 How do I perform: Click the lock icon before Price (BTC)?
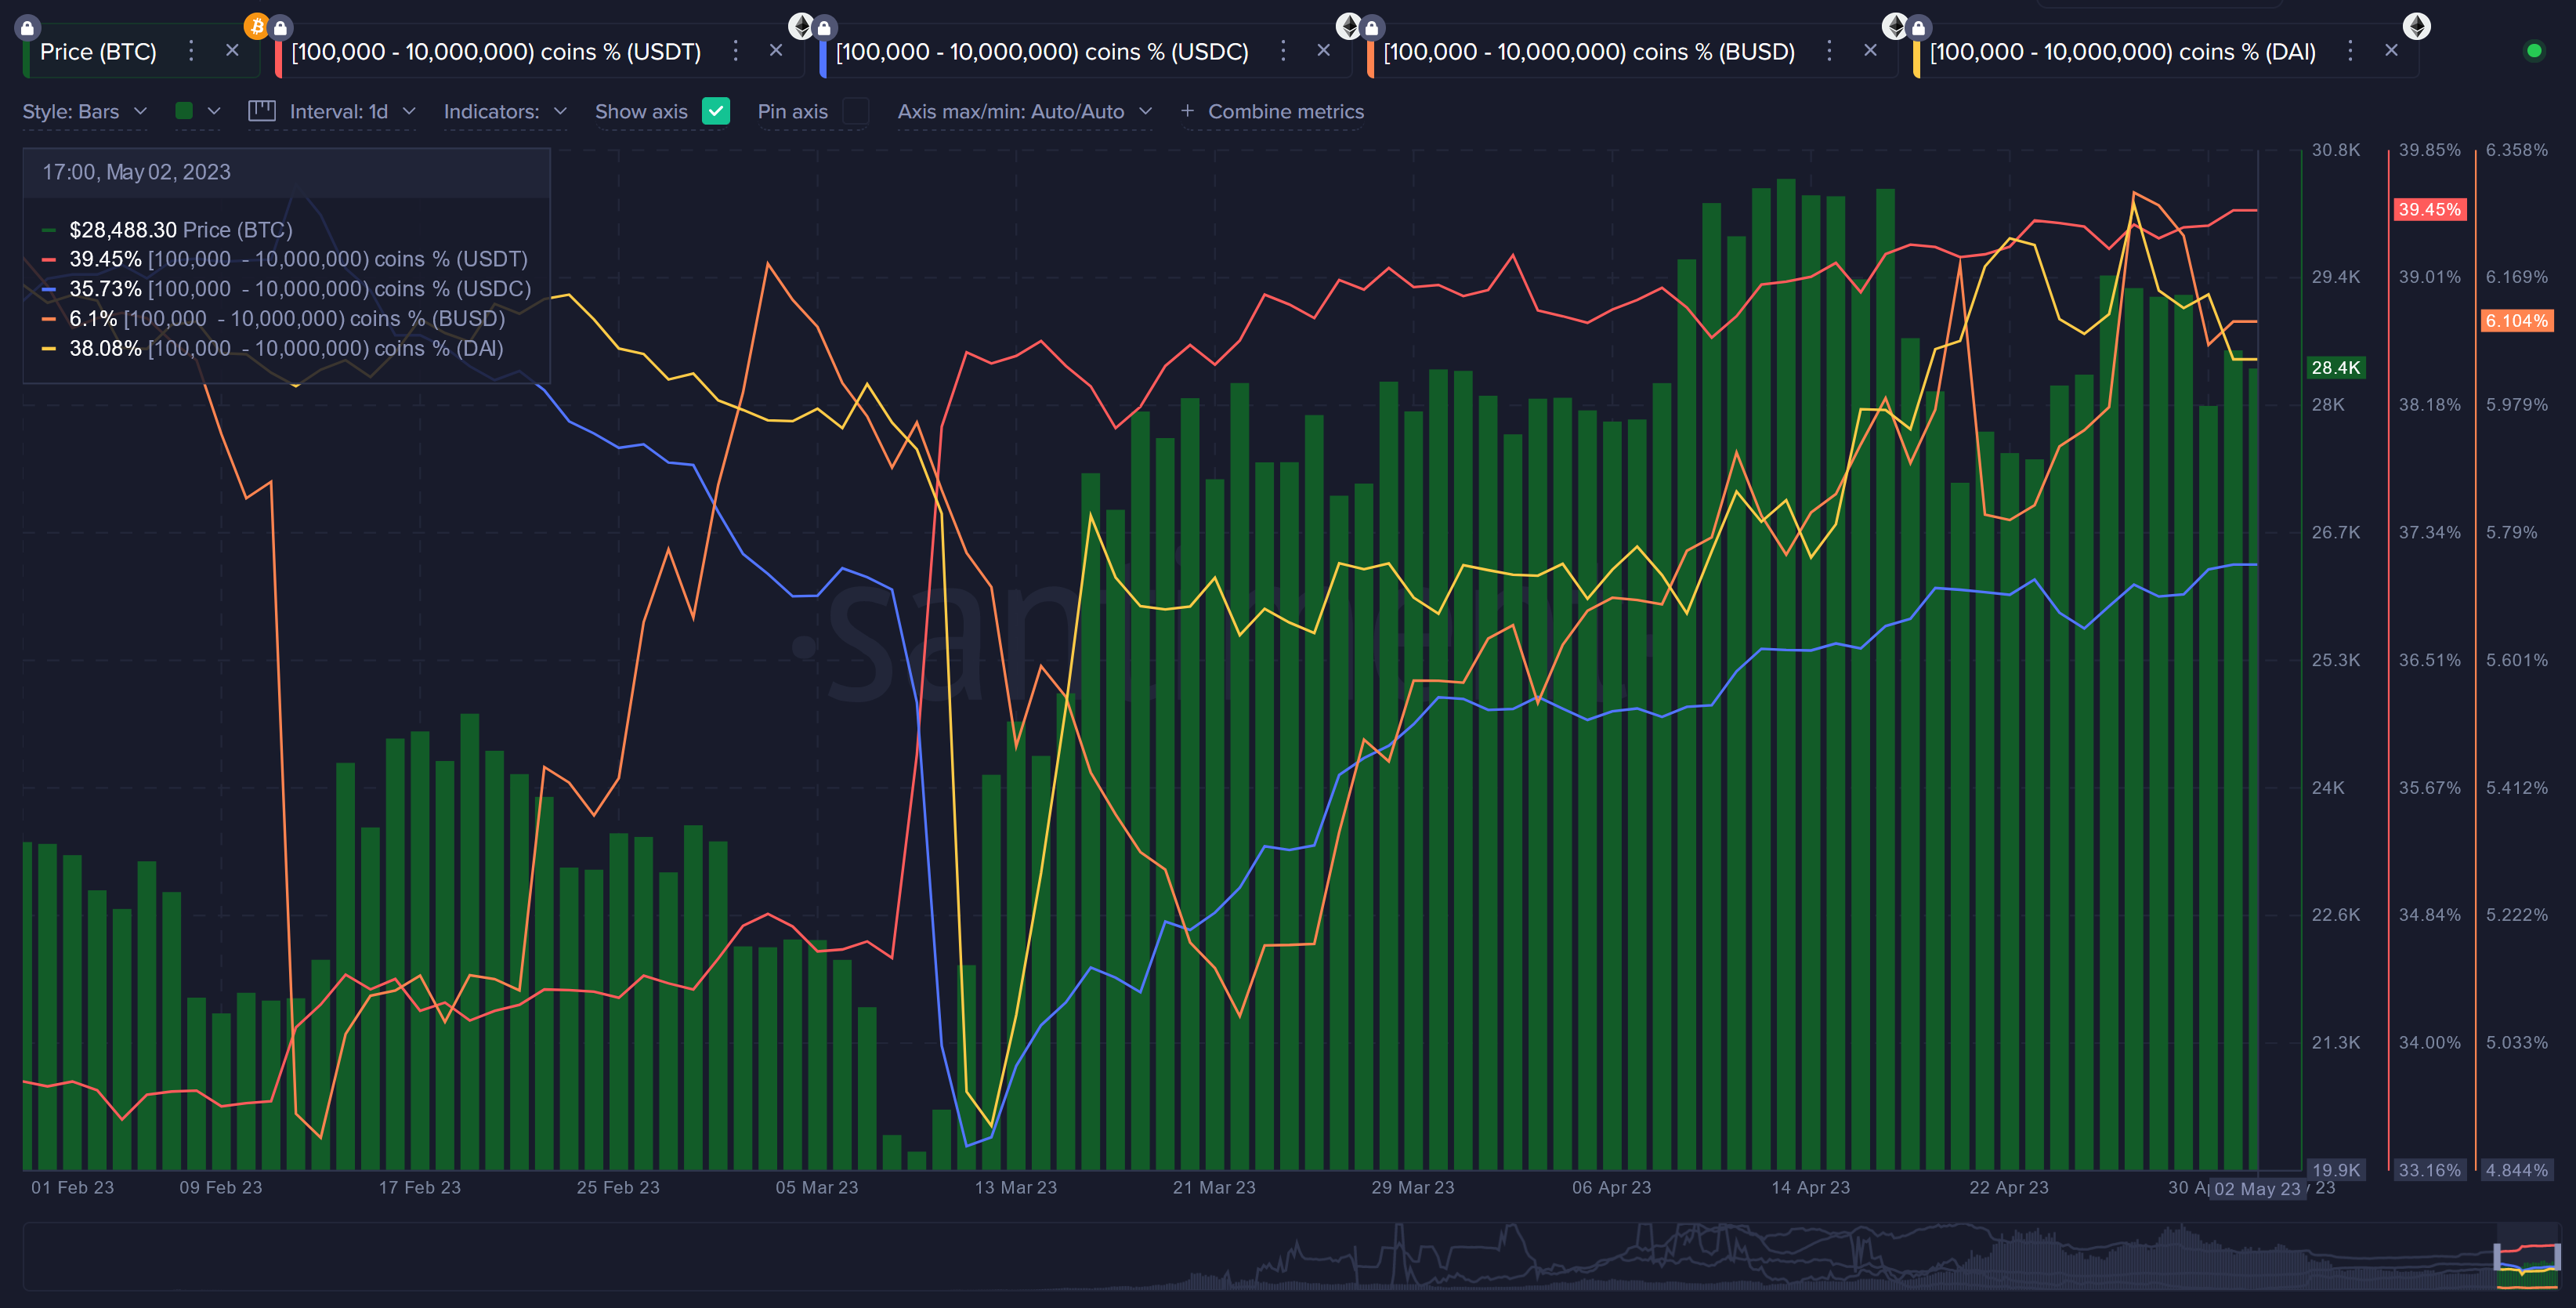tap(28, 27)
